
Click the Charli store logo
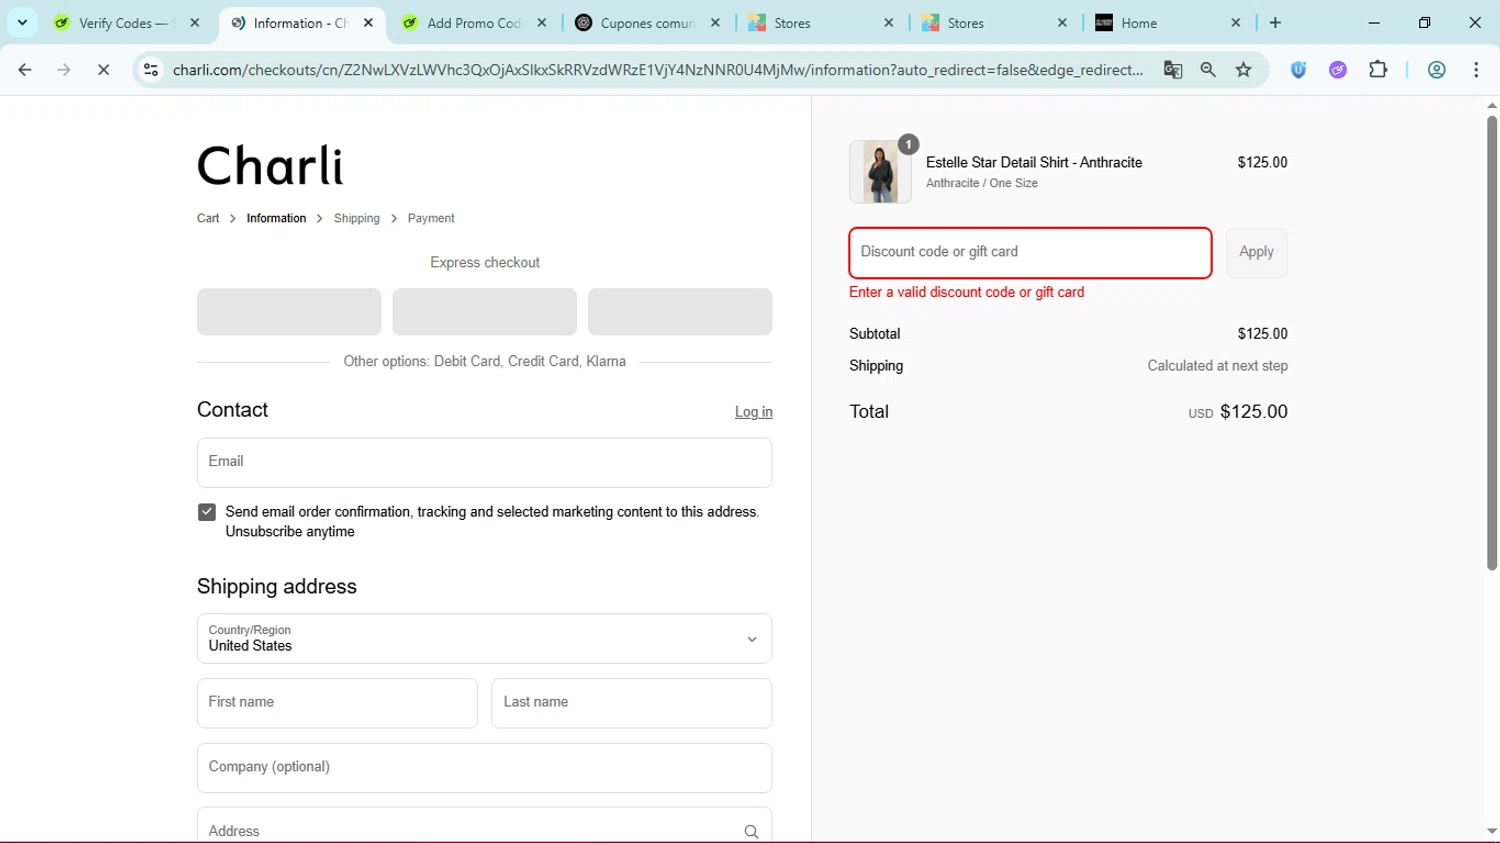270,165
